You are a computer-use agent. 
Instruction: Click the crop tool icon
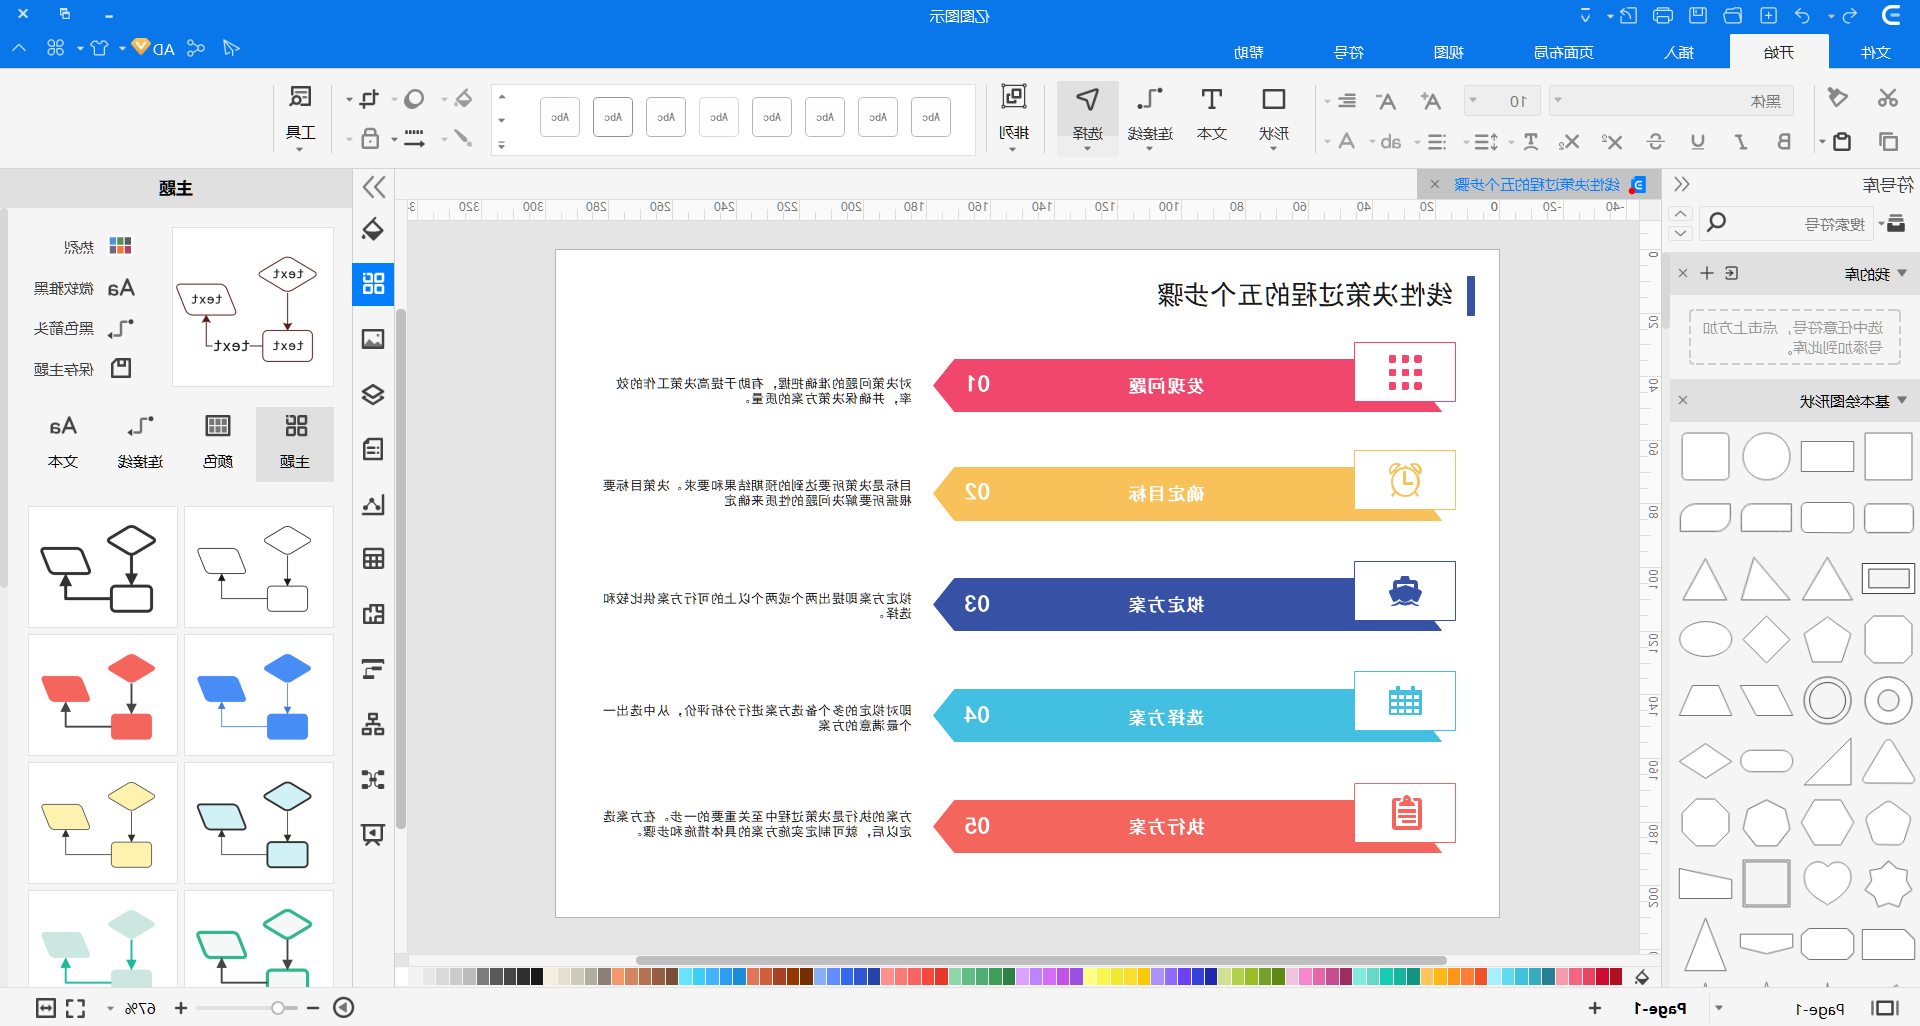coord(369,98)
